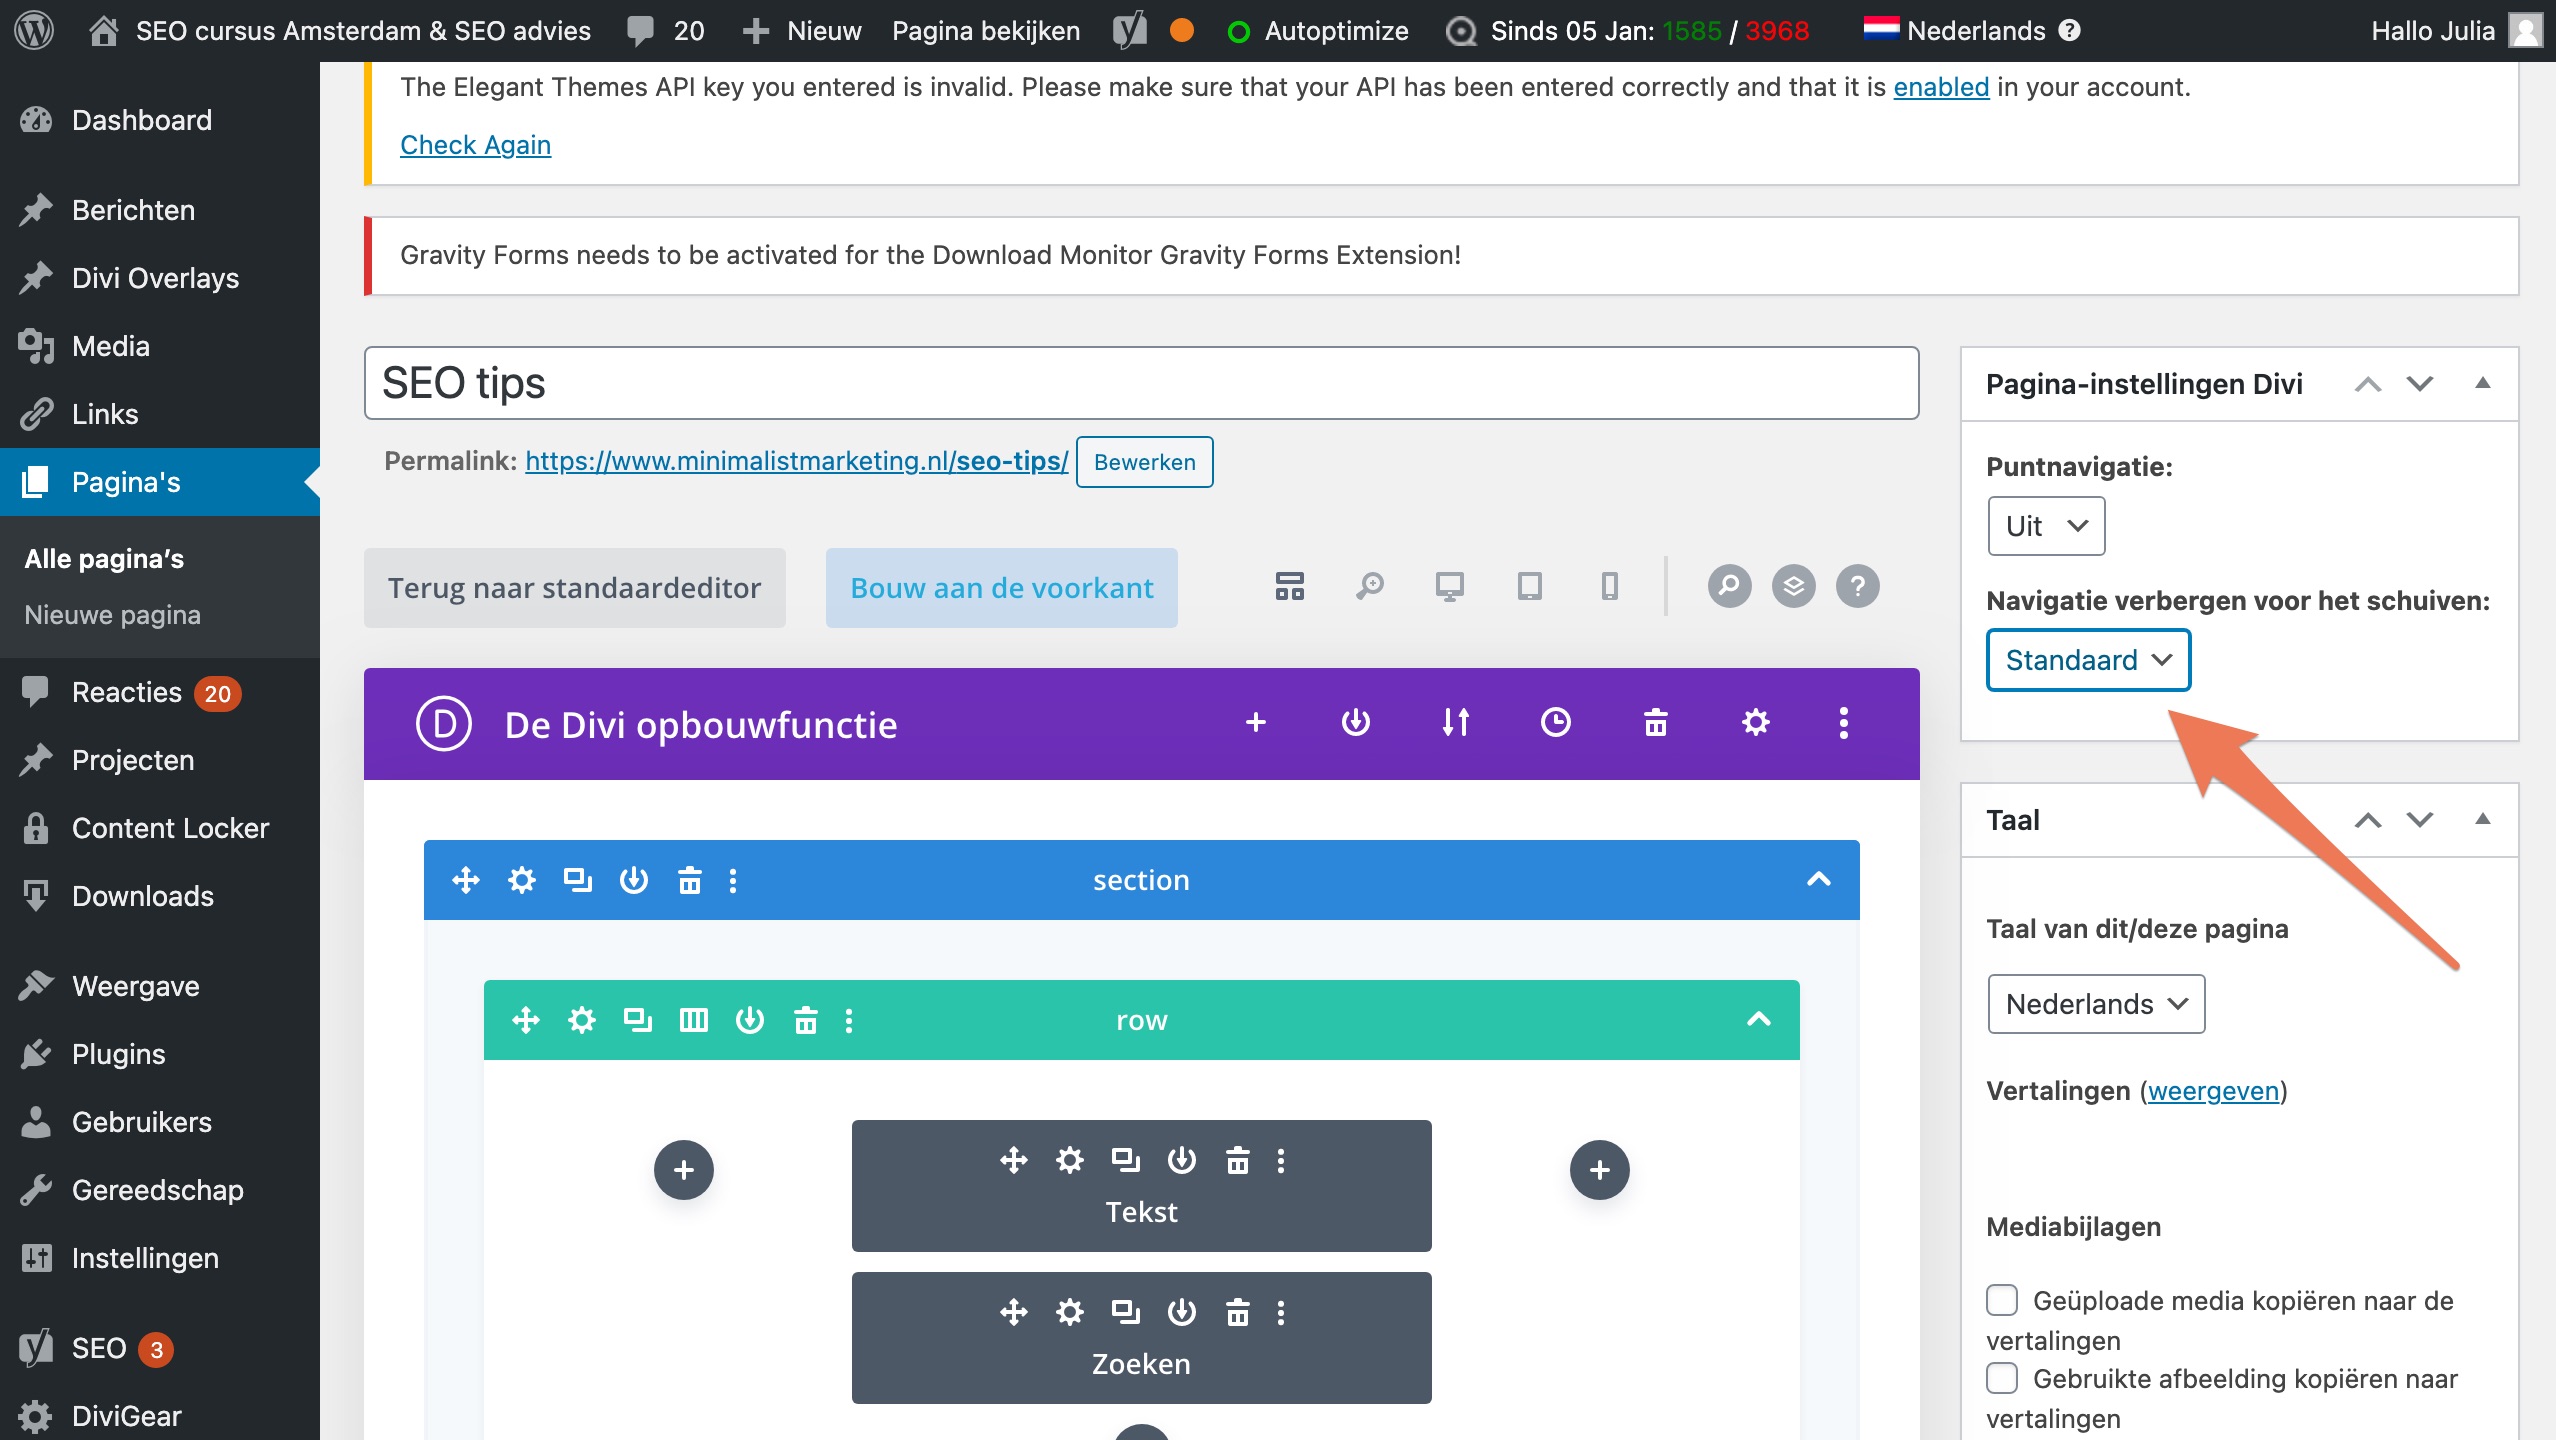
Task: Add module in left column
Action: 683,1169
